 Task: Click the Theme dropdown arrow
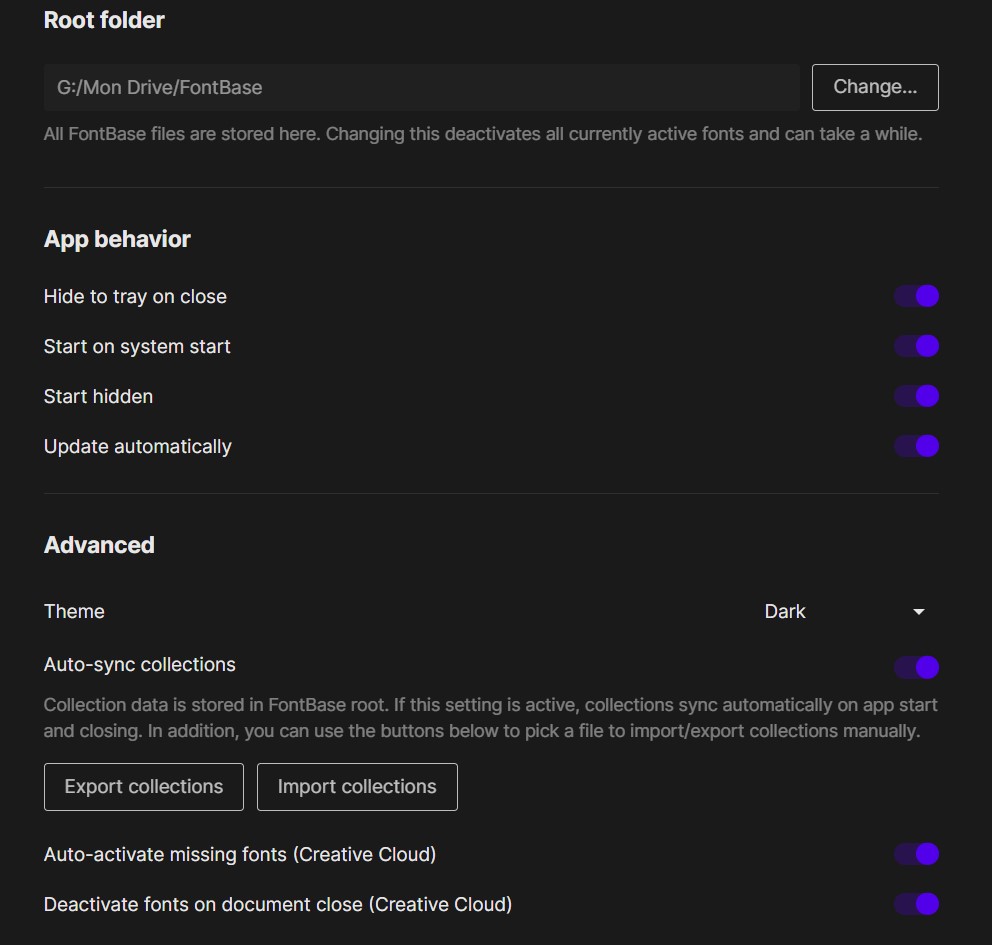pyautogui.click(x=918, y=612)
